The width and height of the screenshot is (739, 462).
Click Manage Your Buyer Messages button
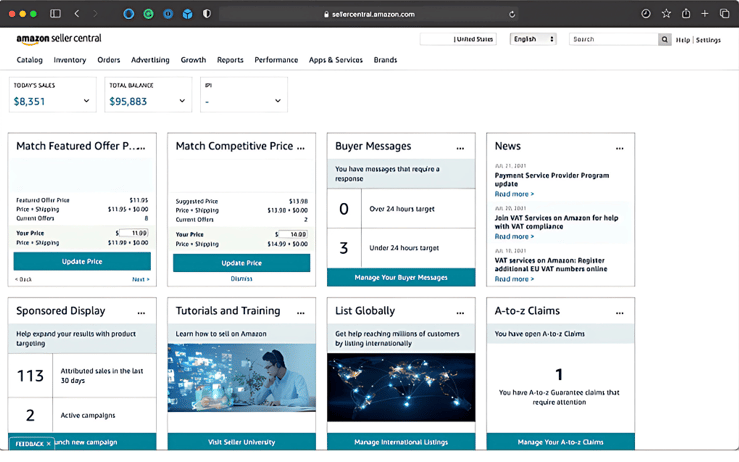click(401, 278)
